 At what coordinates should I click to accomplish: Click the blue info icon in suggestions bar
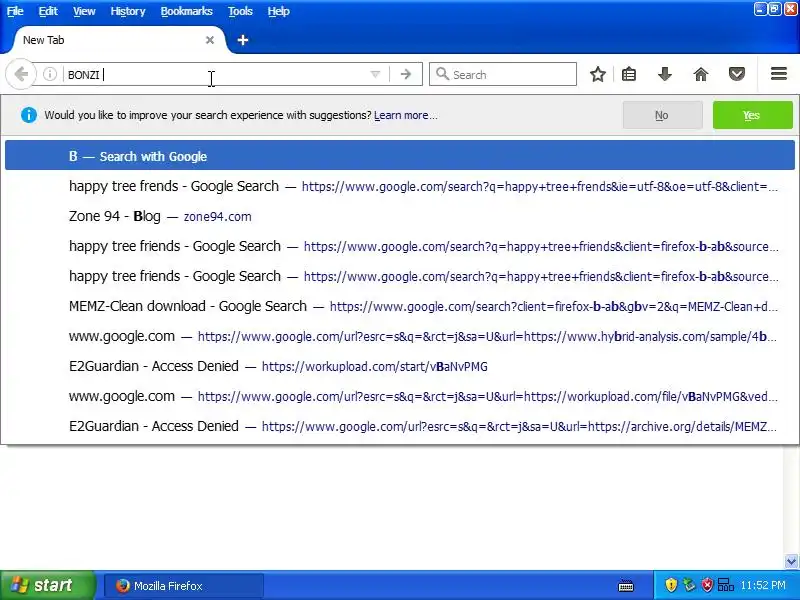pos(29,115)
